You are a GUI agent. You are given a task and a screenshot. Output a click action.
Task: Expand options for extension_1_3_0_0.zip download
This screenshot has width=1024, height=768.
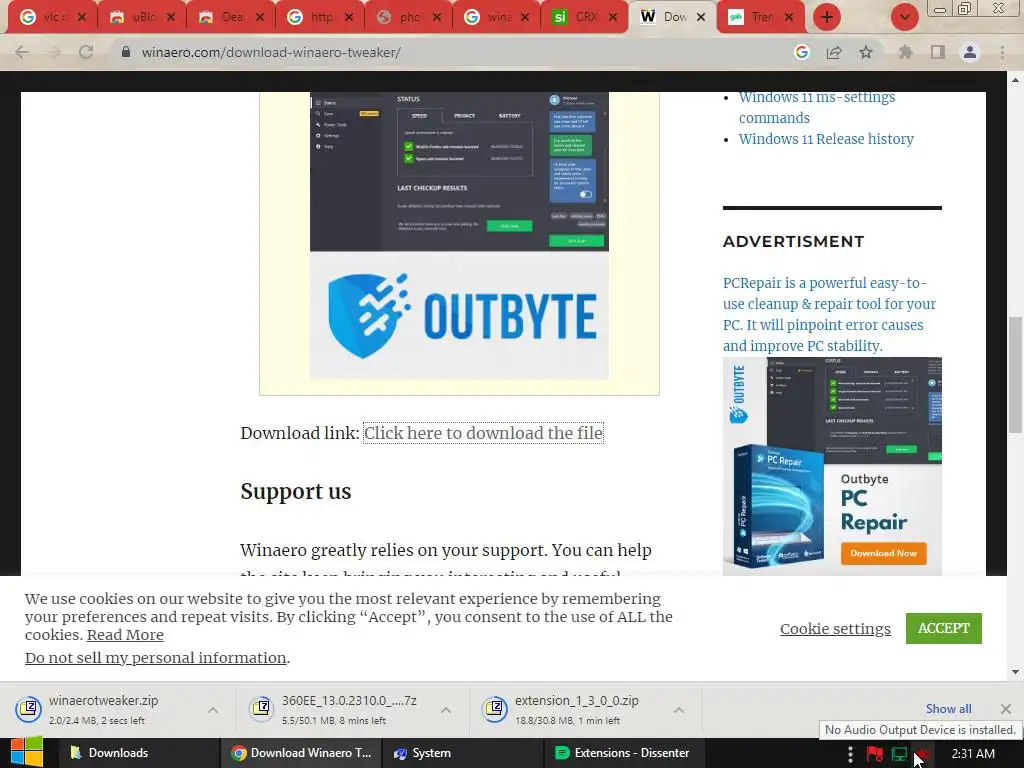pyautogui.click(x=679, y=710)
